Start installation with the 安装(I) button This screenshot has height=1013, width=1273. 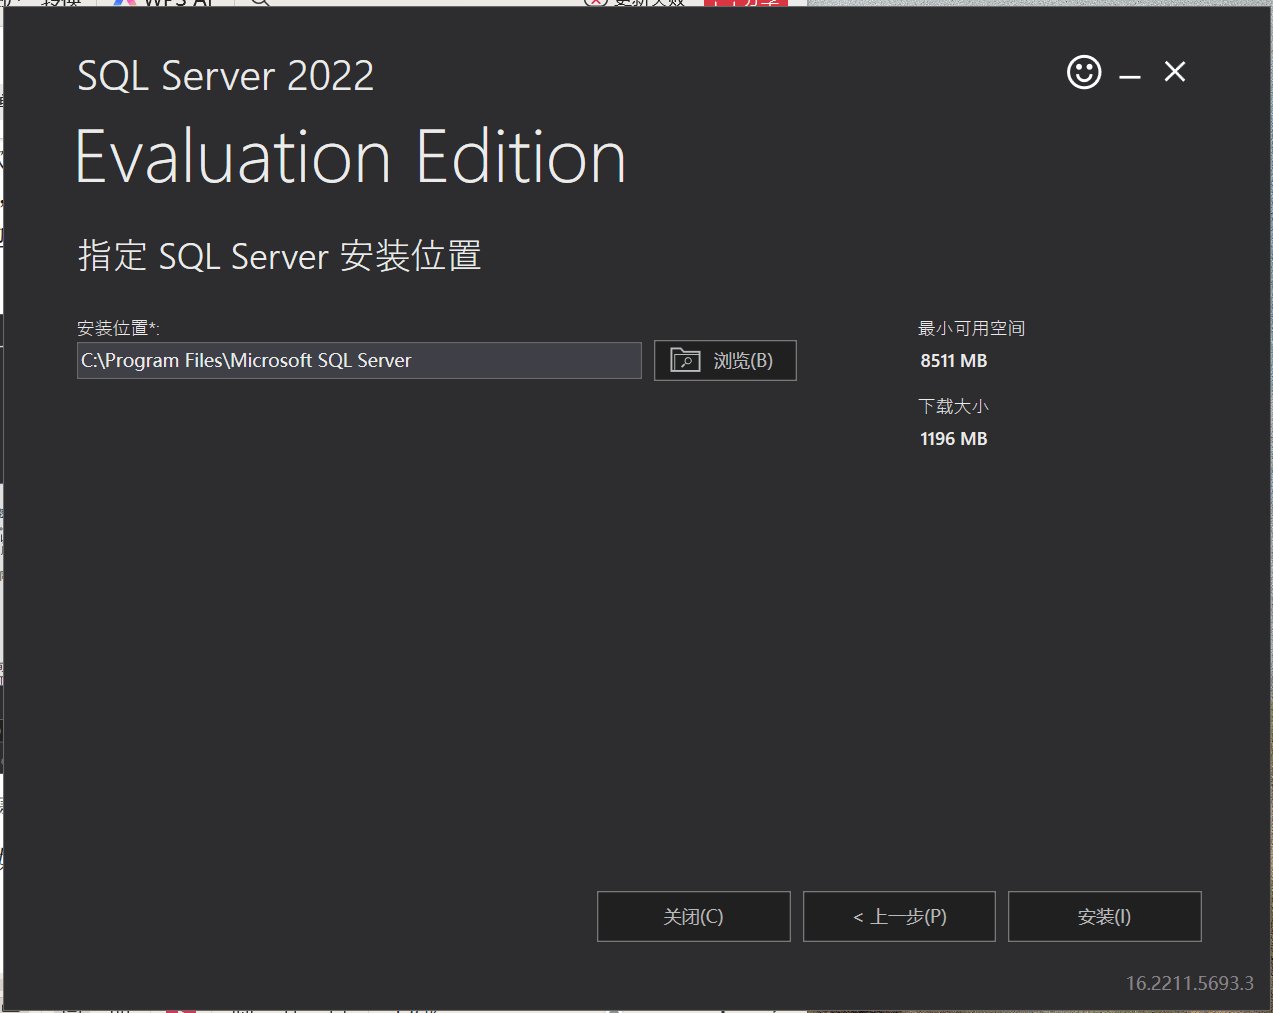(x=1105, y=916)
